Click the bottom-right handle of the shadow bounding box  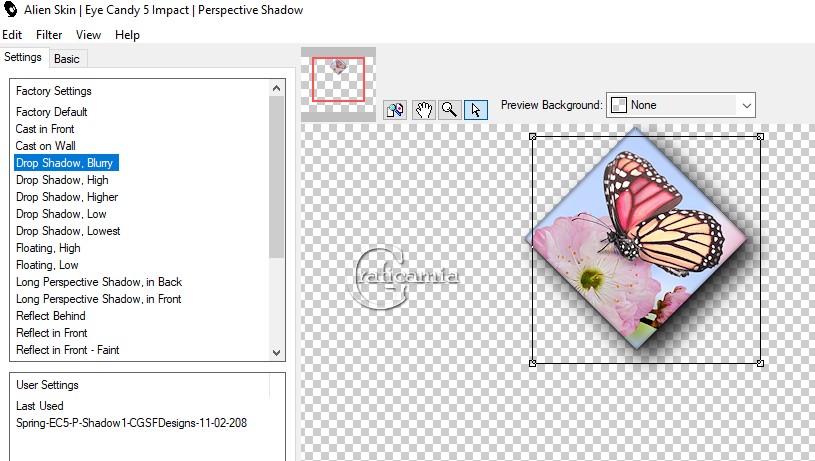coord(760,363)
